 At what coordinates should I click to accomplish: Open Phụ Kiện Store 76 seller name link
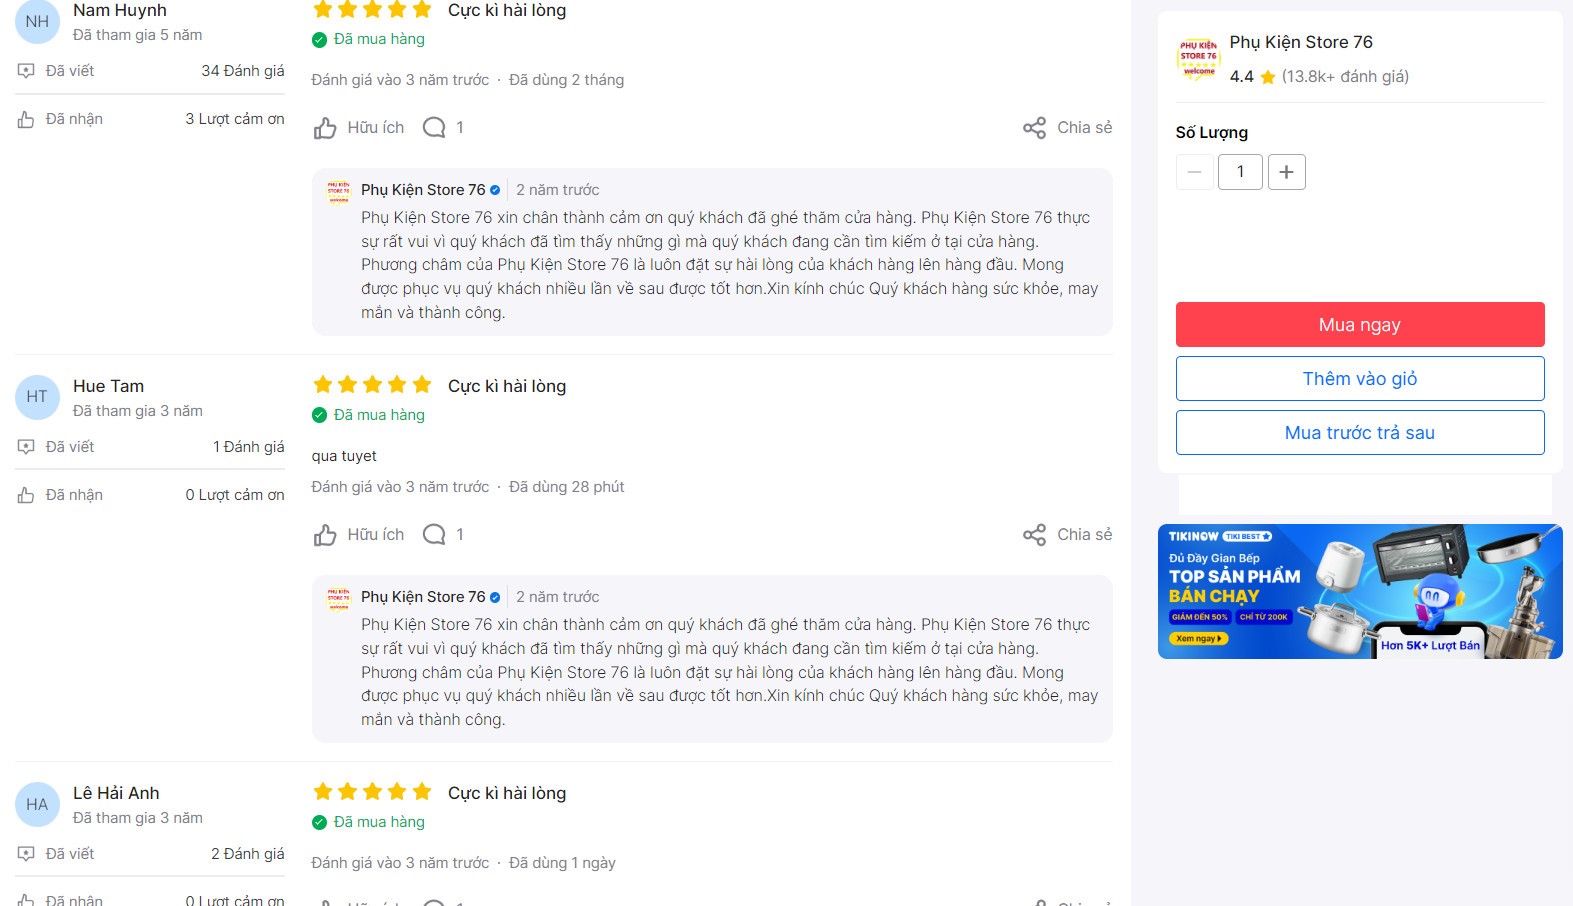tap(1300, 42)
